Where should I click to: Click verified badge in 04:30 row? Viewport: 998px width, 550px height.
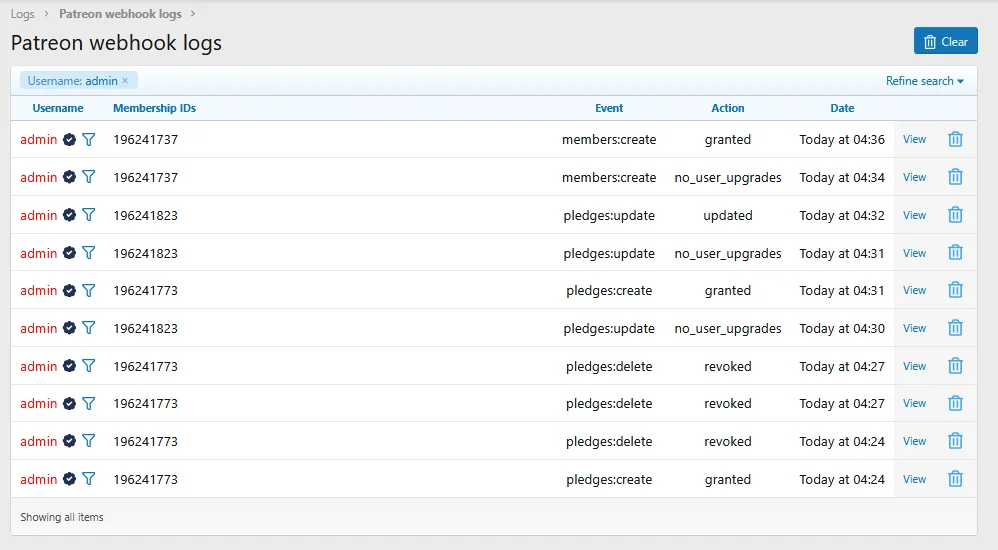[69, 328]
